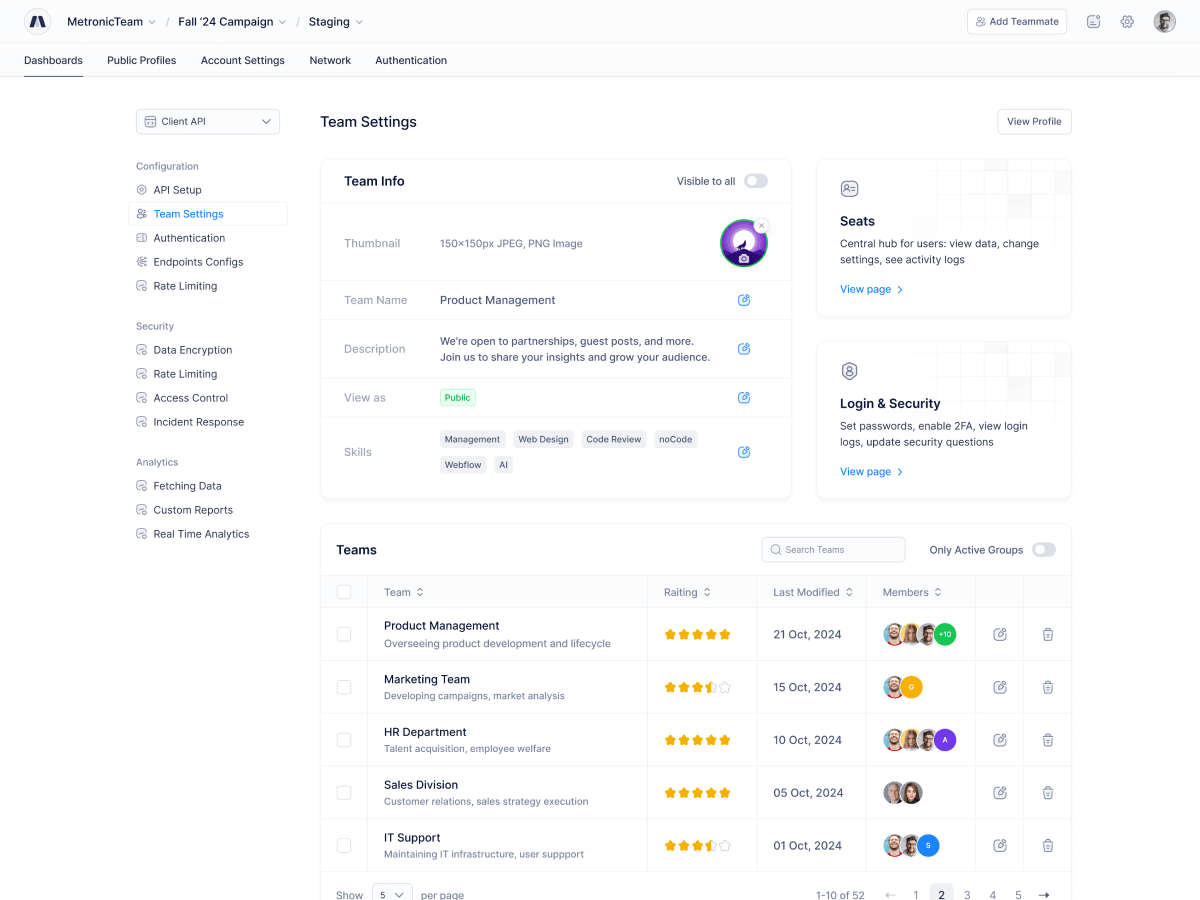Open the notifications icon next to Add Teammate
Viewport: 1200px width, 900px height.
pyautogui.click(x=1093, y=22)
